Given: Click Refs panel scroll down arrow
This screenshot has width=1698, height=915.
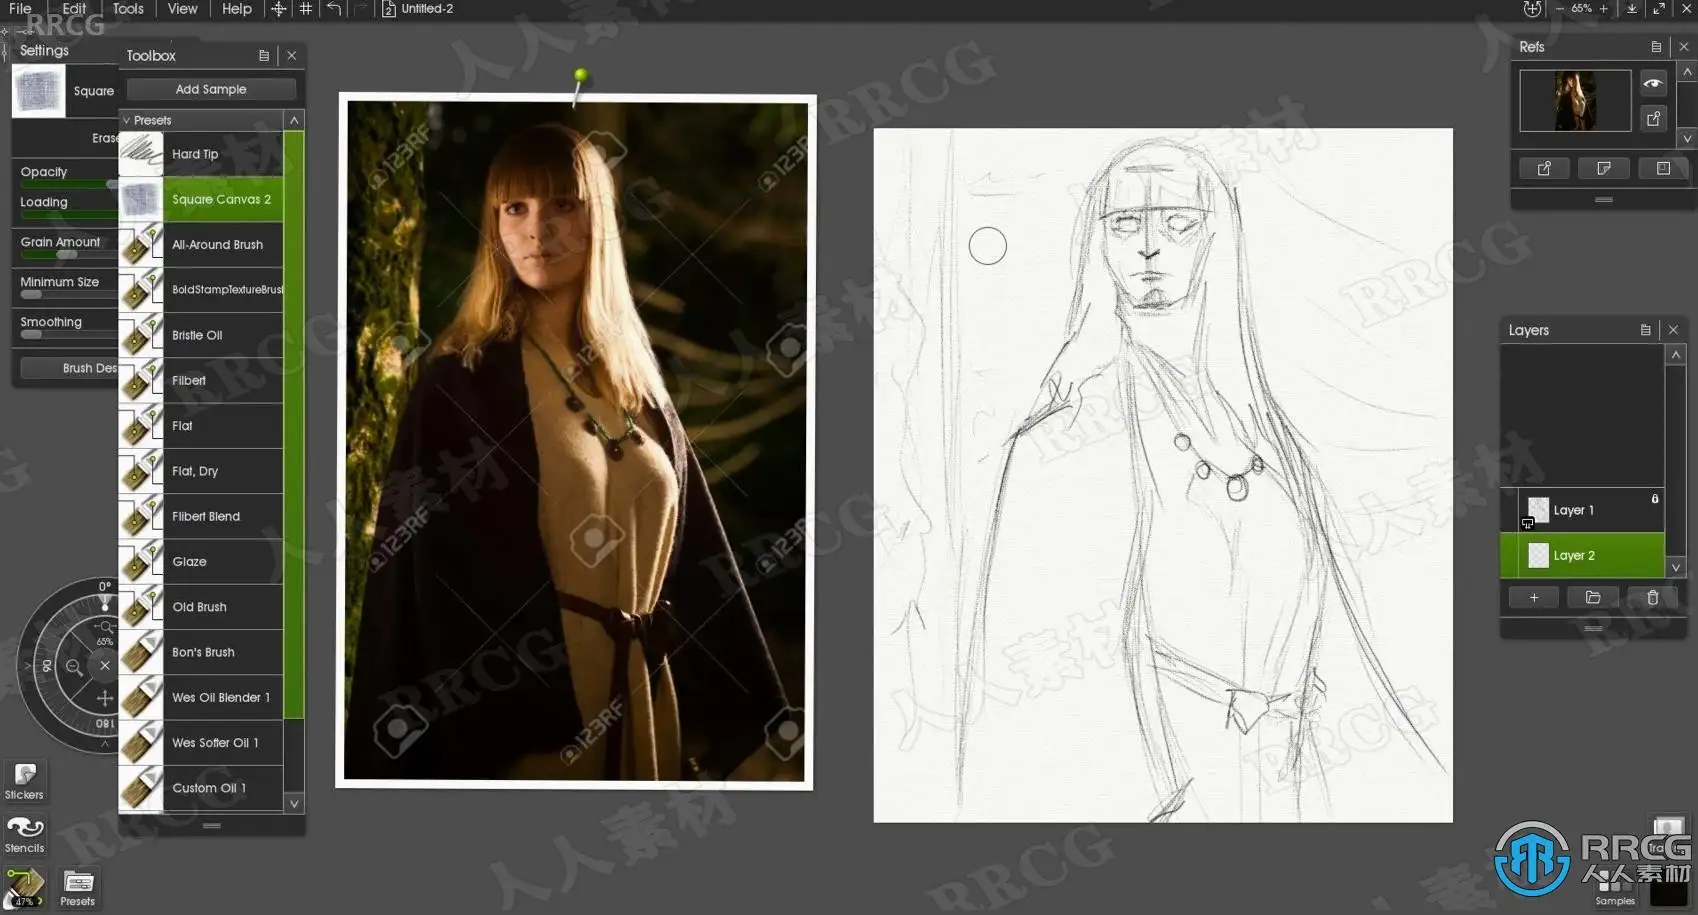Looking at the screenshot, I should click(x=1688, y=138).
